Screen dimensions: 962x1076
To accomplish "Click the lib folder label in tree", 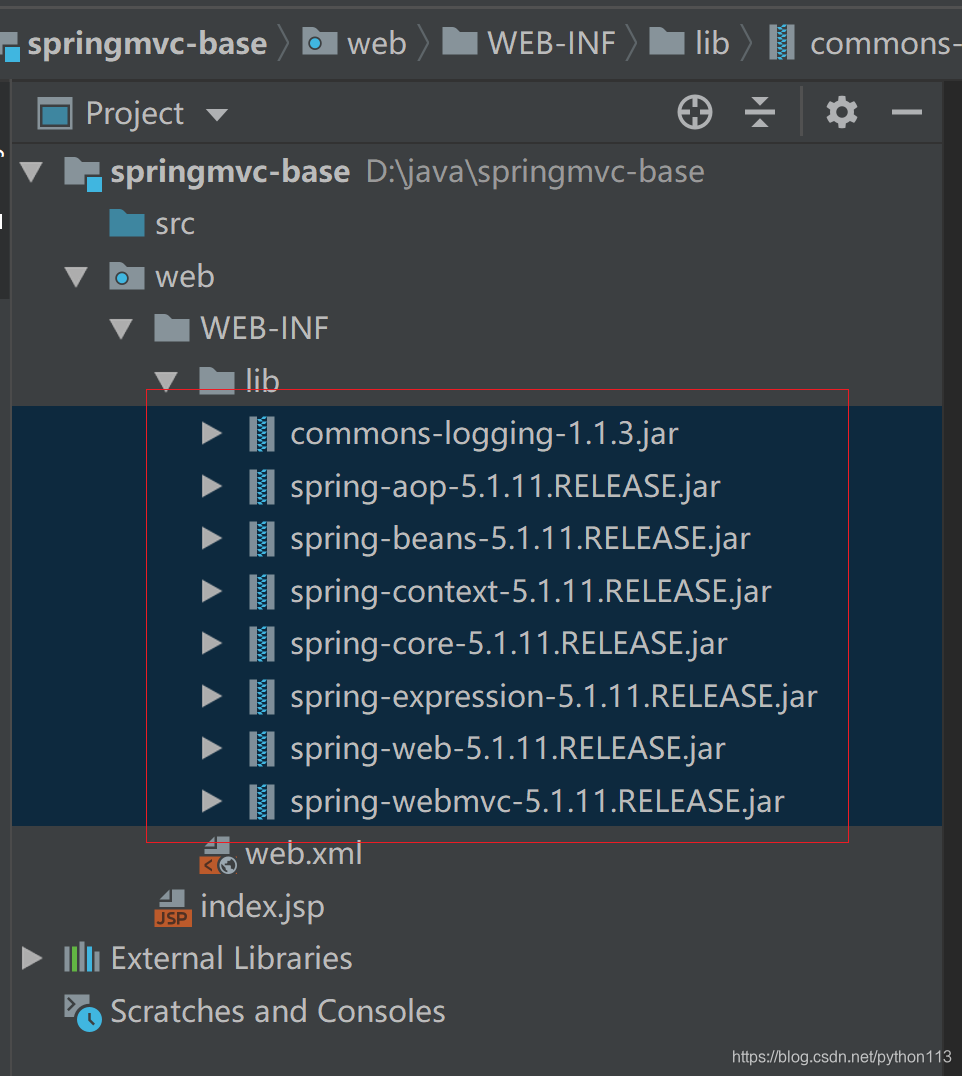I will (262, 382).
